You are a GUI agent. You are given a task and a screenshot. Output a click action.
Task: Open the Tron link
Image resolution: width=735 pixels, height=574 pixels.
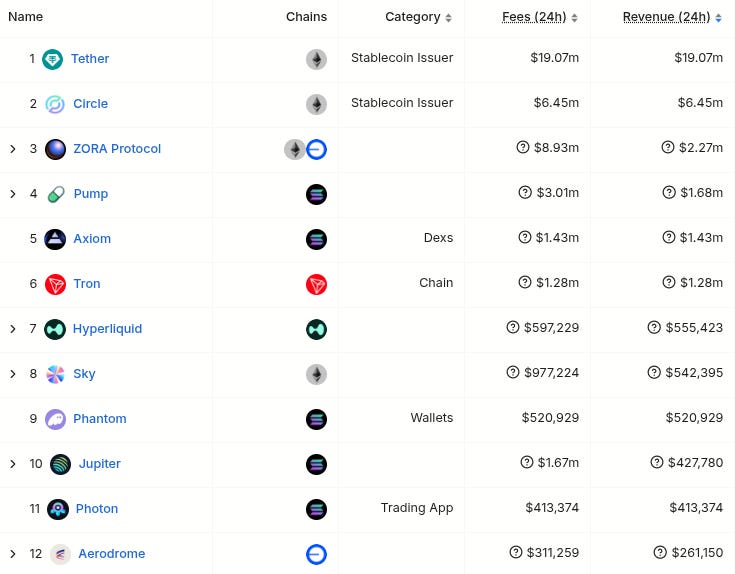[x=87, y=283]
